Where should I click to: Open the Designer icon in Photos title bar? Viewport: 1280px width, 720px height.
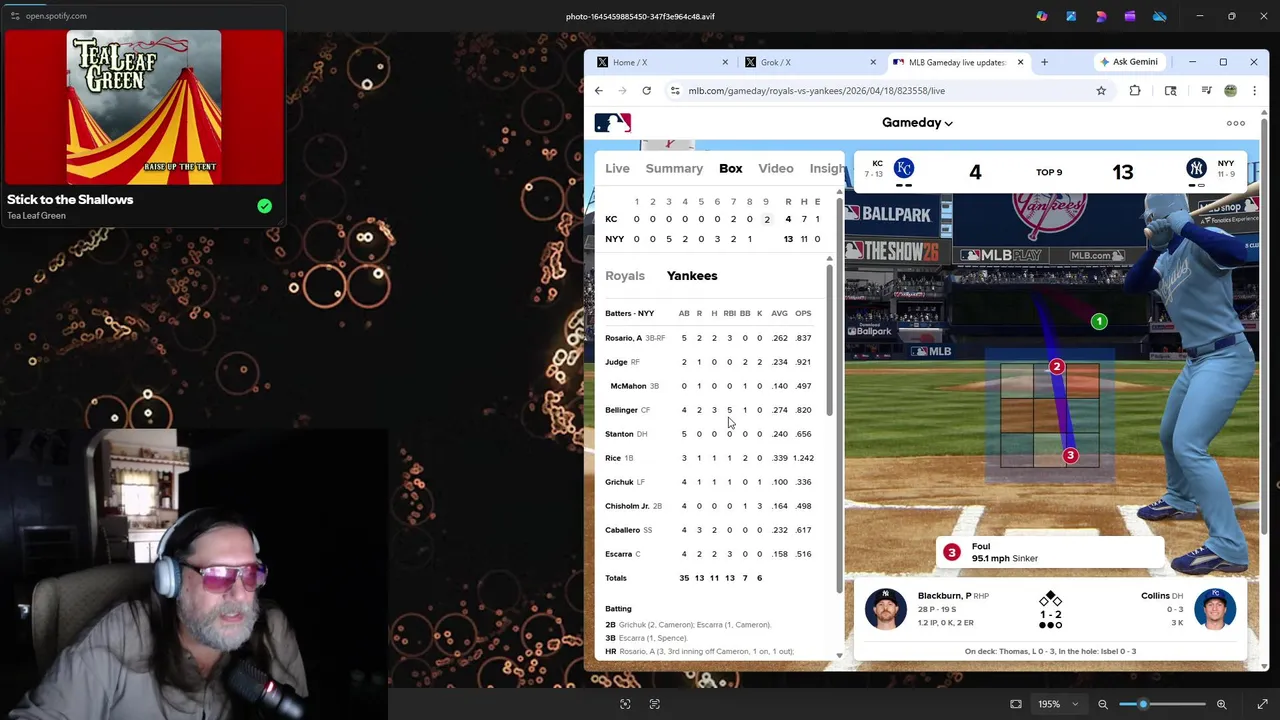click(1101, 16)
